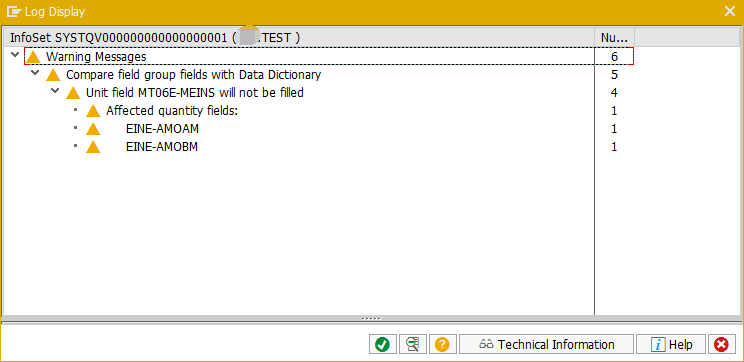Click the warning triangle beside EINE-AMOAM

click(x=93, y=129)
